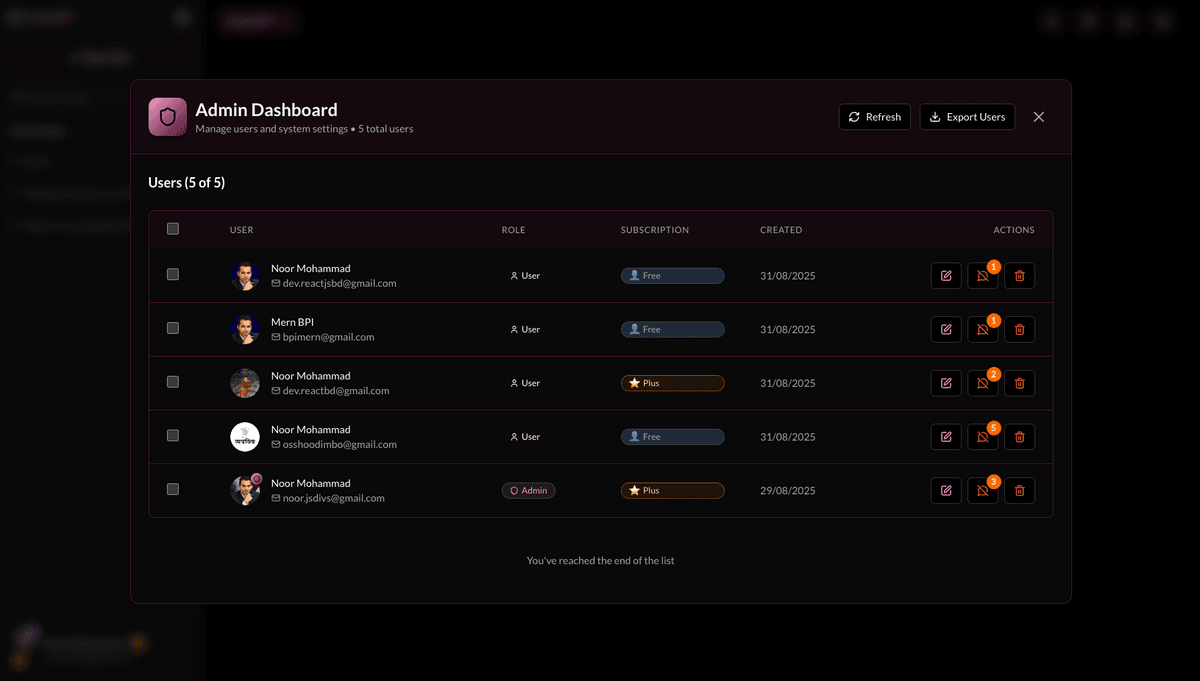Image resolution: width=1200 pixels, height=681 pixels.
Task: Click trash icon for dev.reactbd@gmail.com row
Action: 1019,383
